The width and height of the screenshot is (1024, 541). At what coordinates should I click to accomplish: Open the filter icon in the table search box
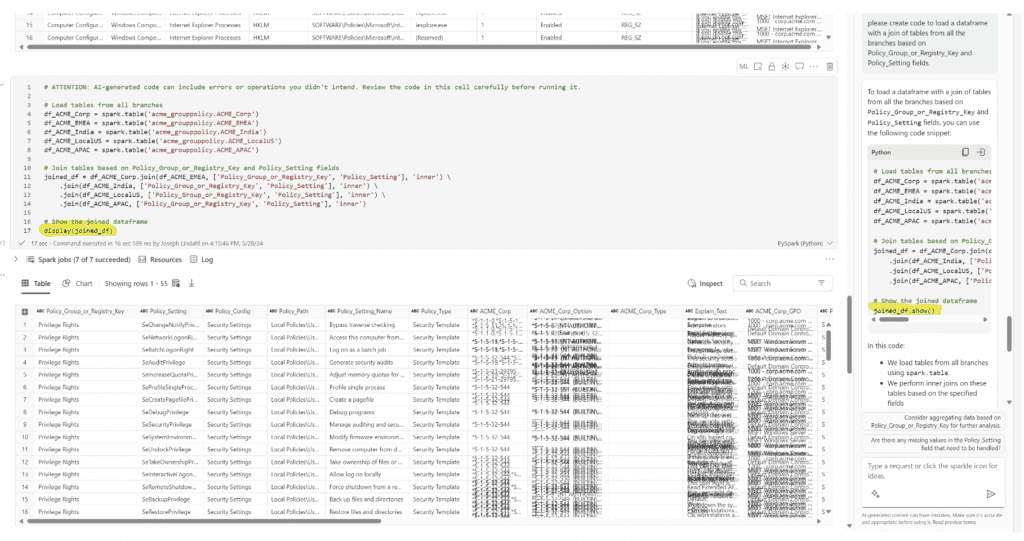coord(821,283)
